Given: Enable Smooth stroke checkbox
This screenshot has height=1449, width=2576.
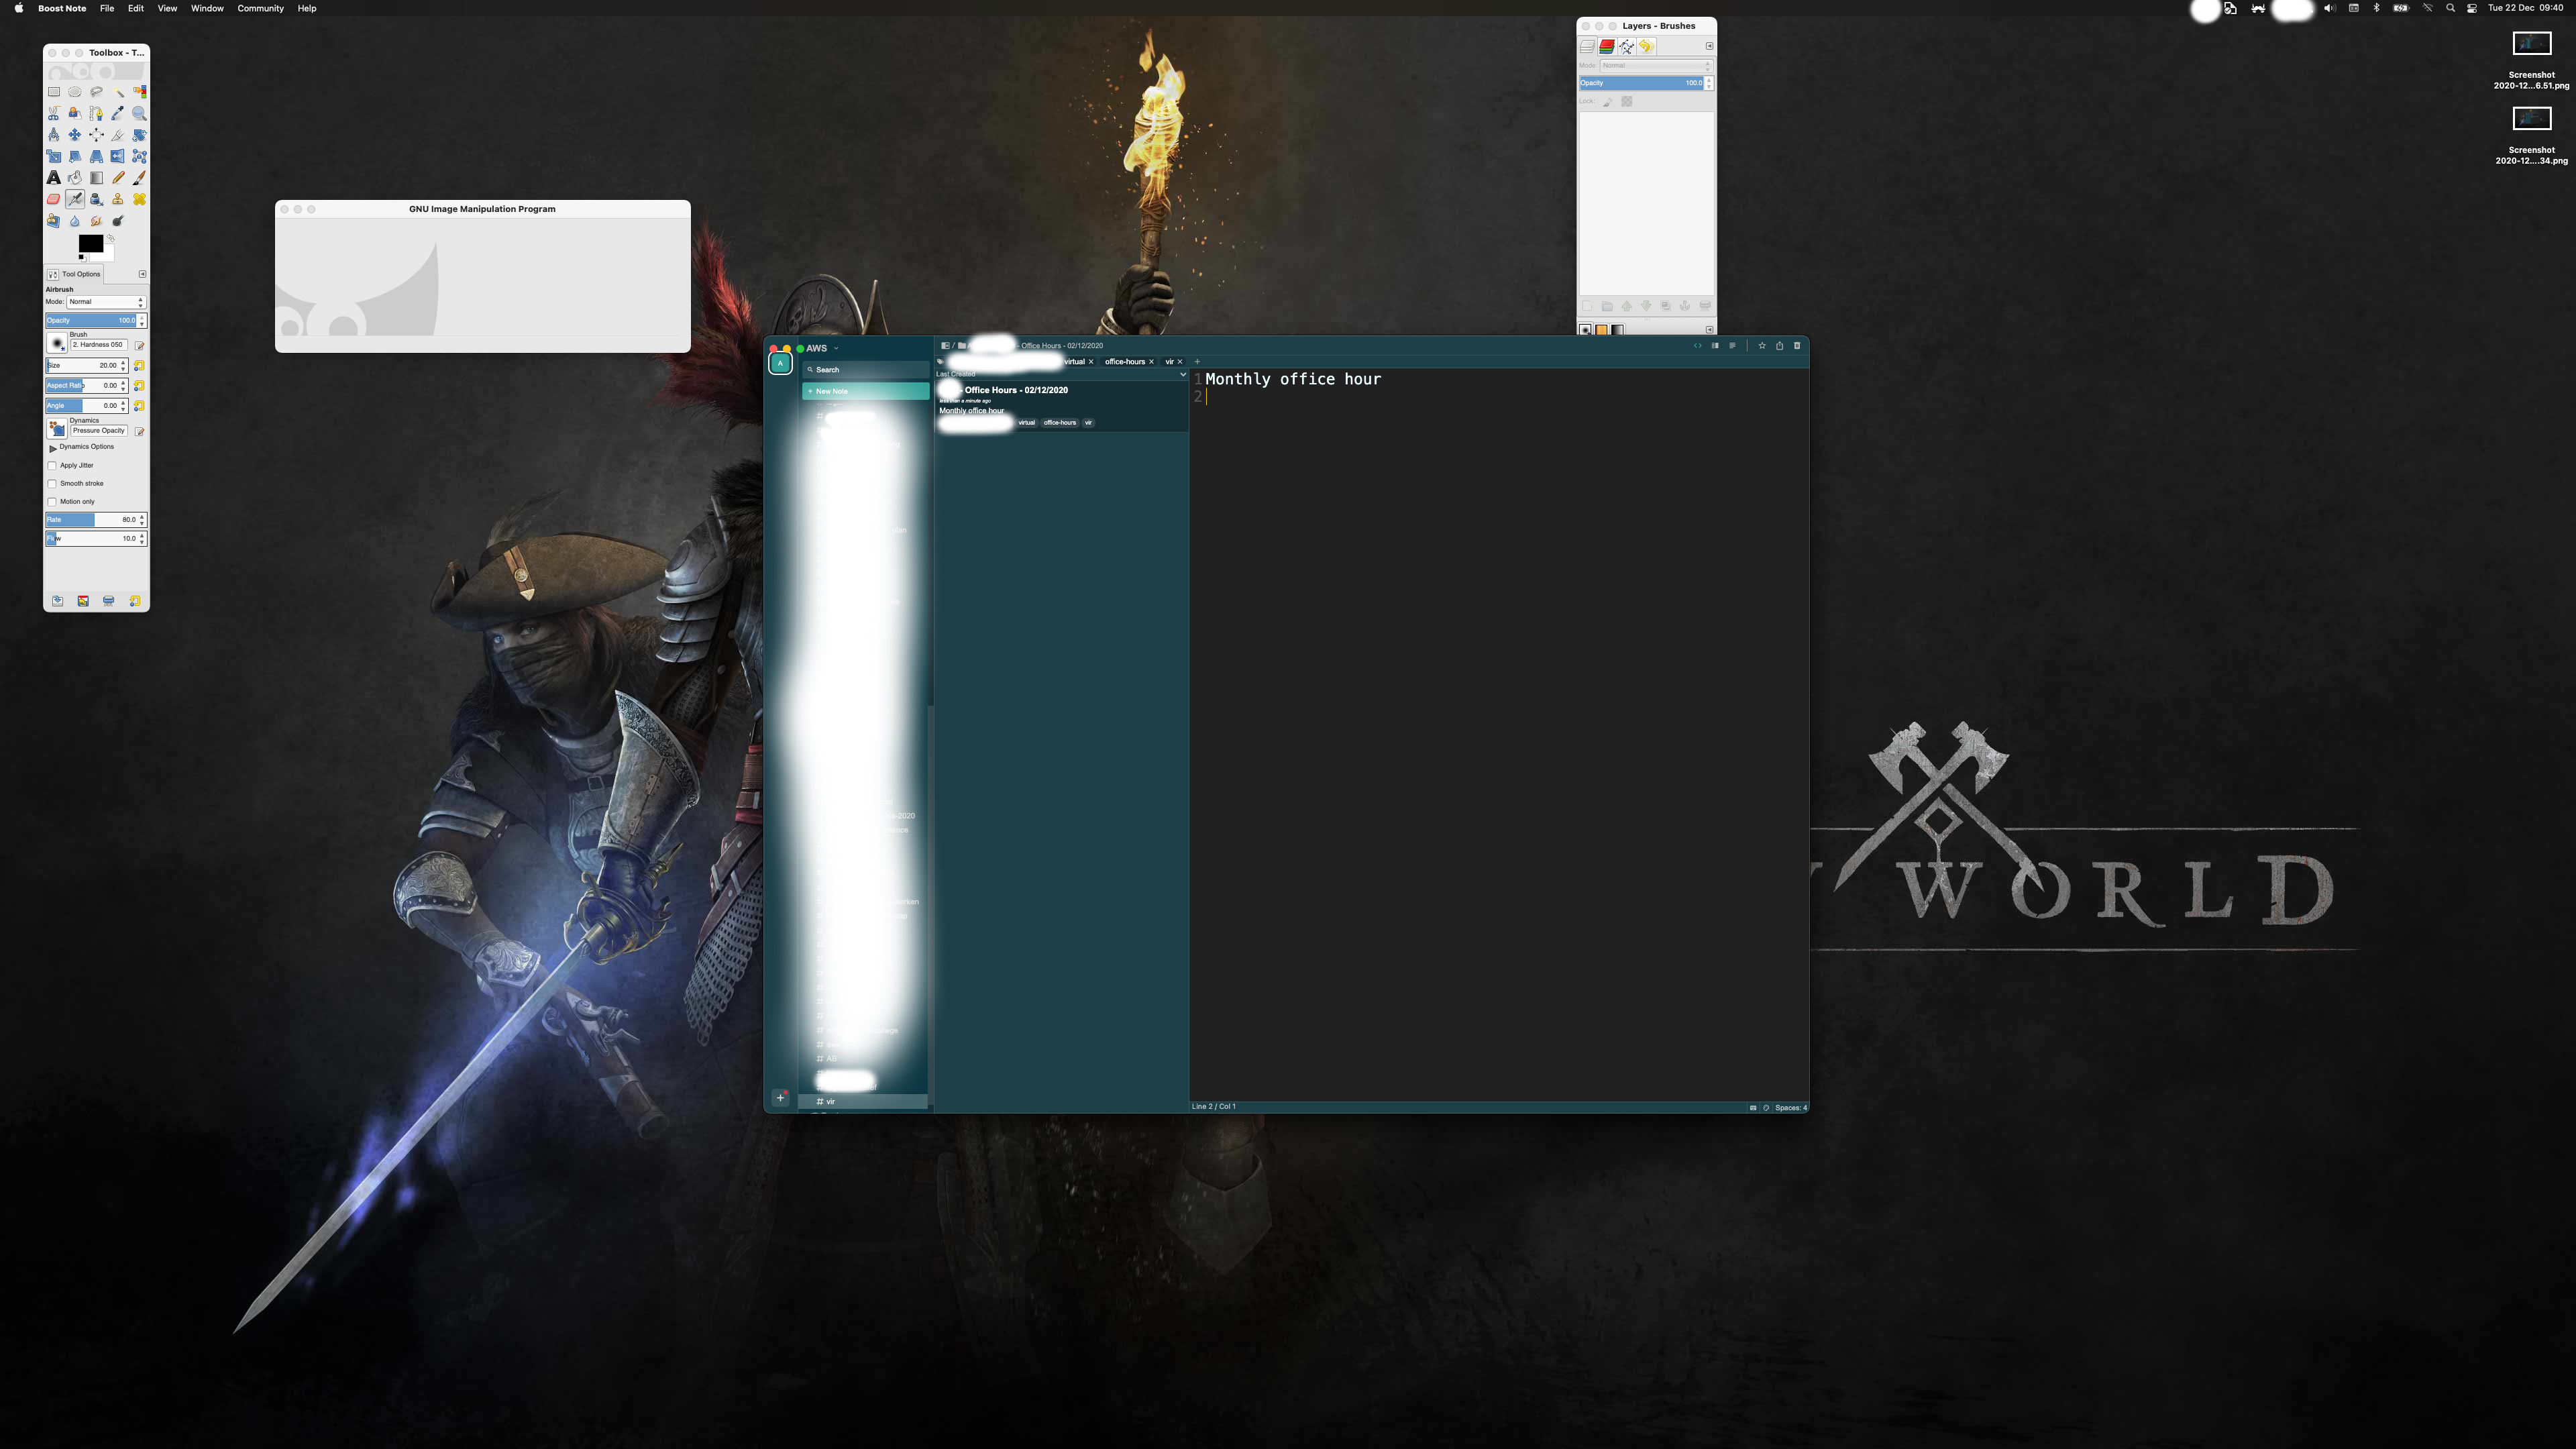Looking at the screenshot, I should [x=52, y=484].
